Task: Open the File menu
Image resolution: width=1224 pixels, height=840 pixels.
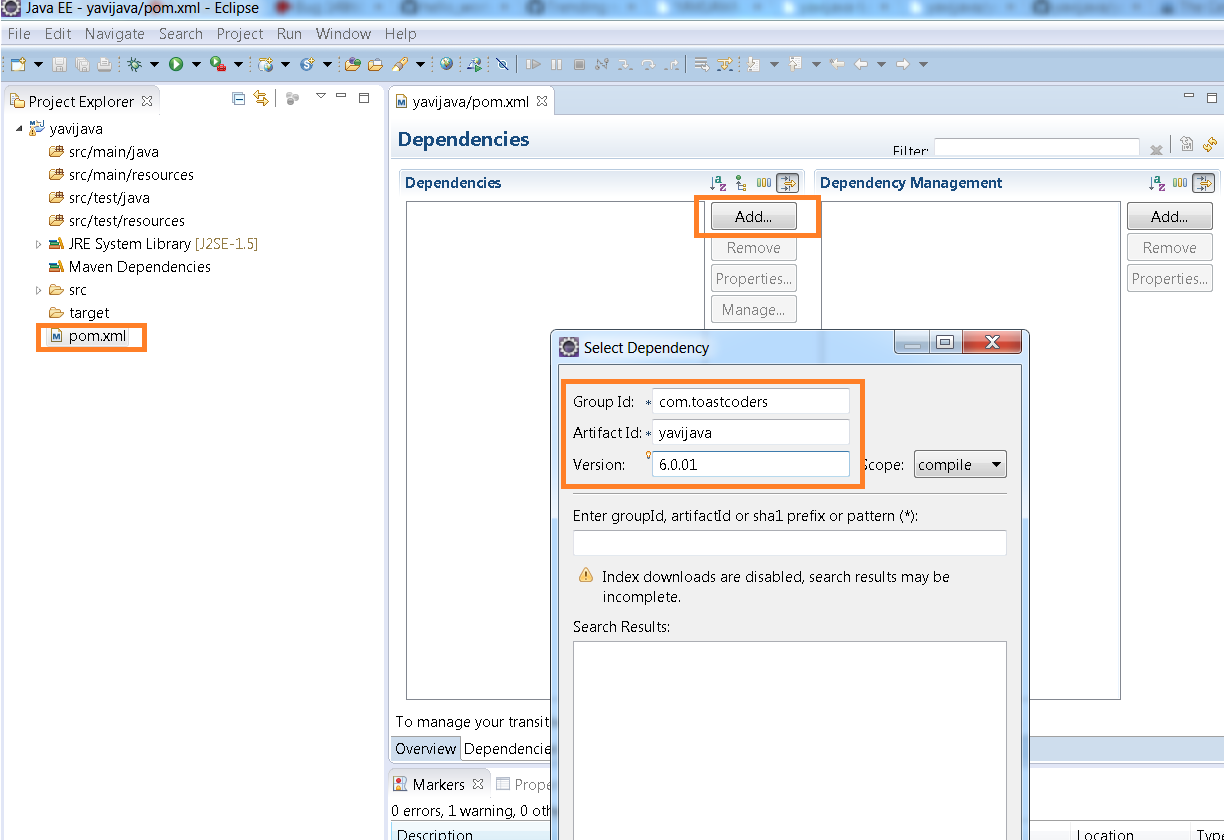Action: [x=19, y=34]
